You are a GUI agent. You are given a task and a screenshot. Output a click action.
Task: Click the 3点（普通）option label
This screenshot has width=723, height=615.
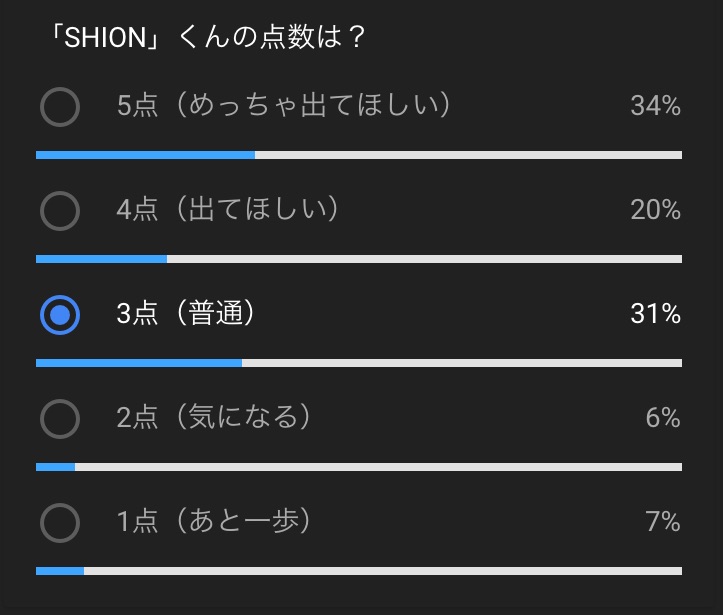185,313
